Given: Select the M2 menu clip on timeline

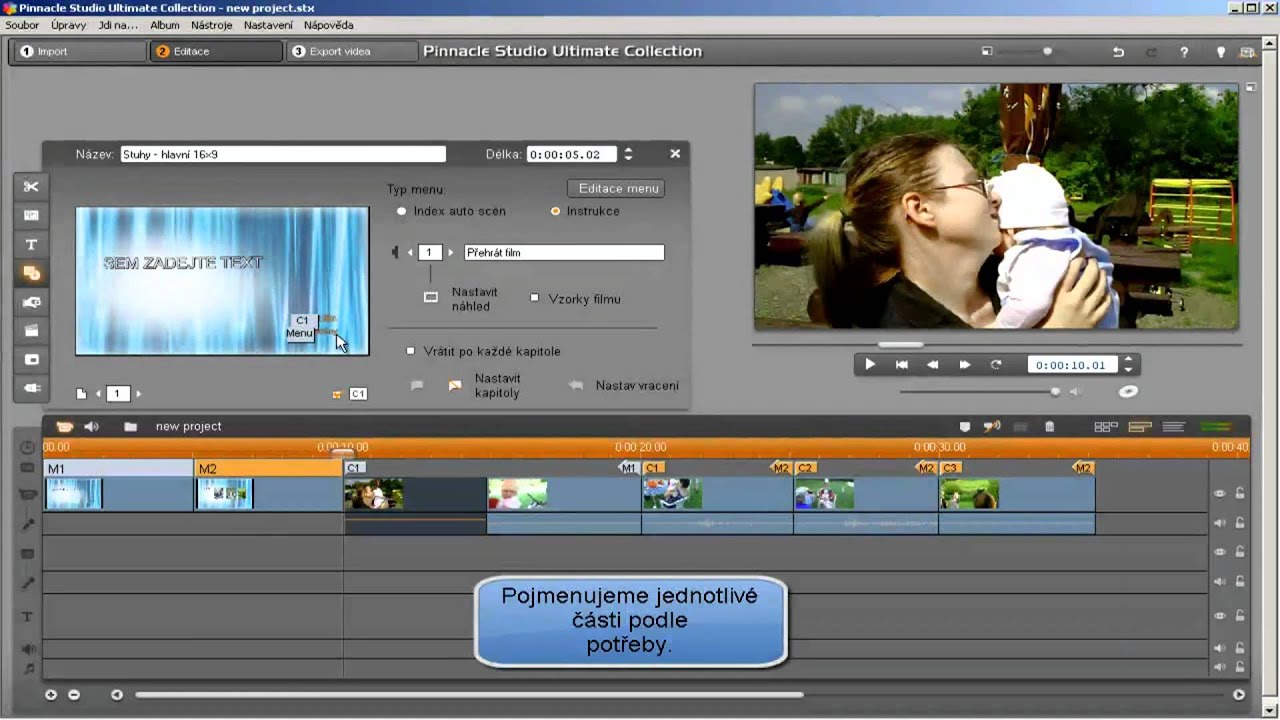Looking at the screenshot, I should [268, 484].
